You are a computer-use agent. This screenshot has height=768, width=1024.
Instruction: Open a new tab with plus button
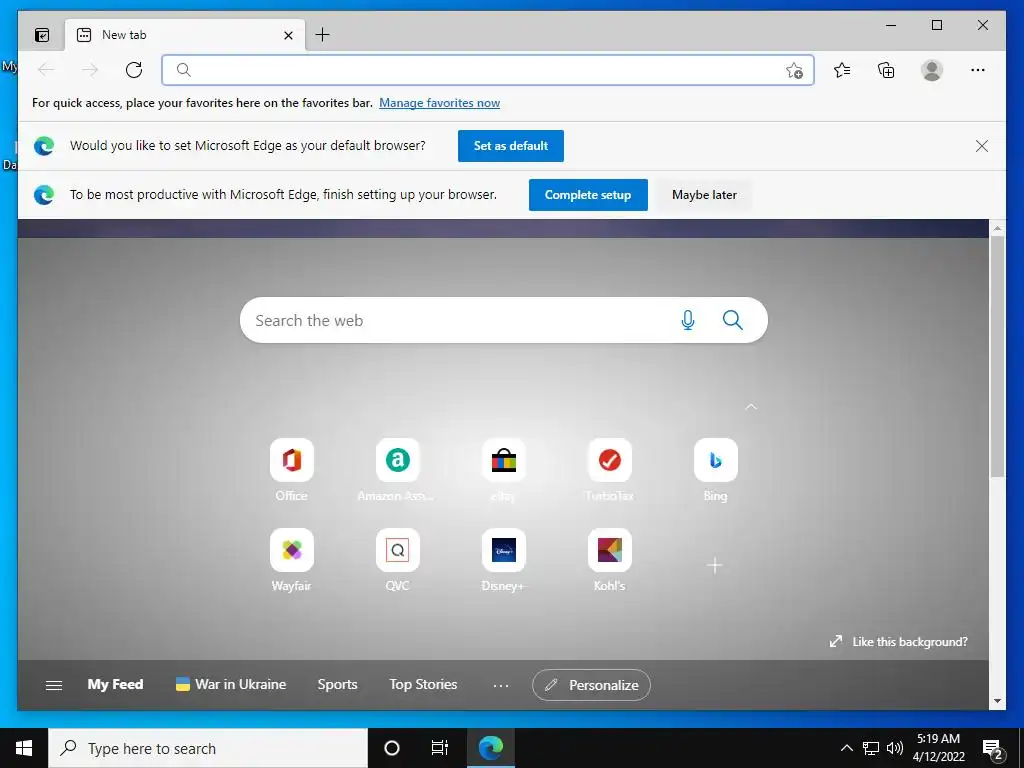click(x=323, y=35)
